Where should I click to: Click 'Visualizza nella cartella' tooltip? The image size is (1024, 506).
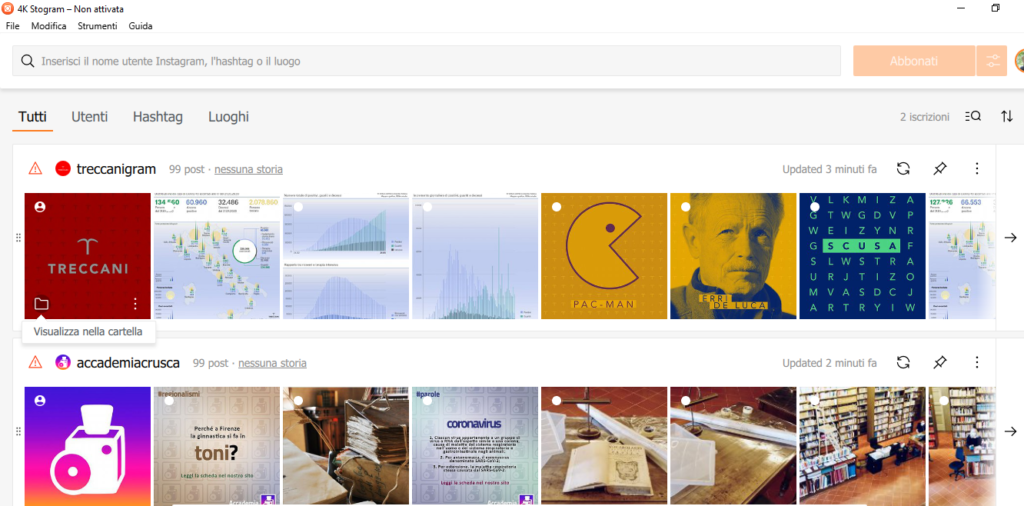tap(88, 332)
